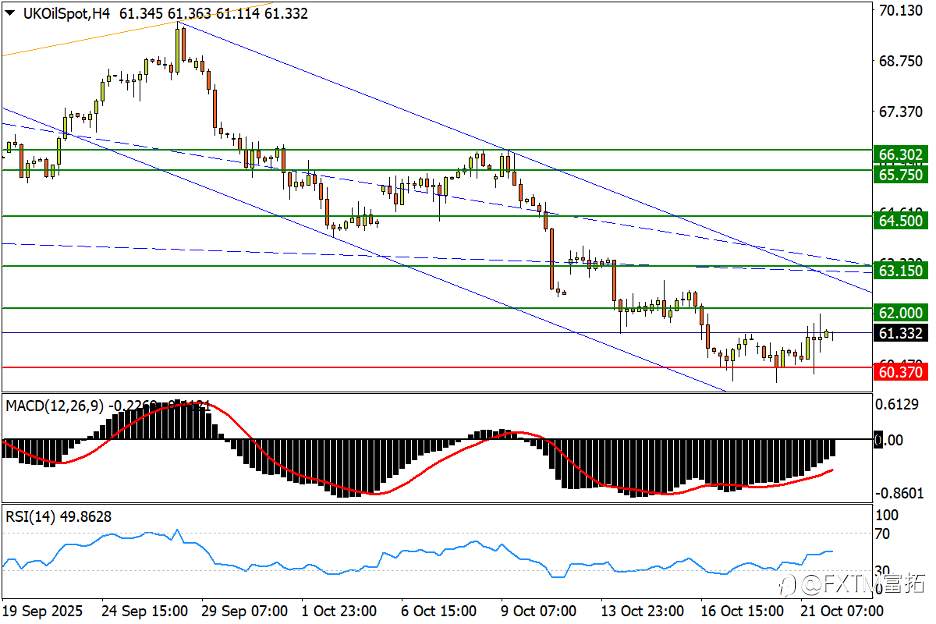Select the 64.500 green price label
Viewport: 936px width, 624px height.
click(901, 220)
